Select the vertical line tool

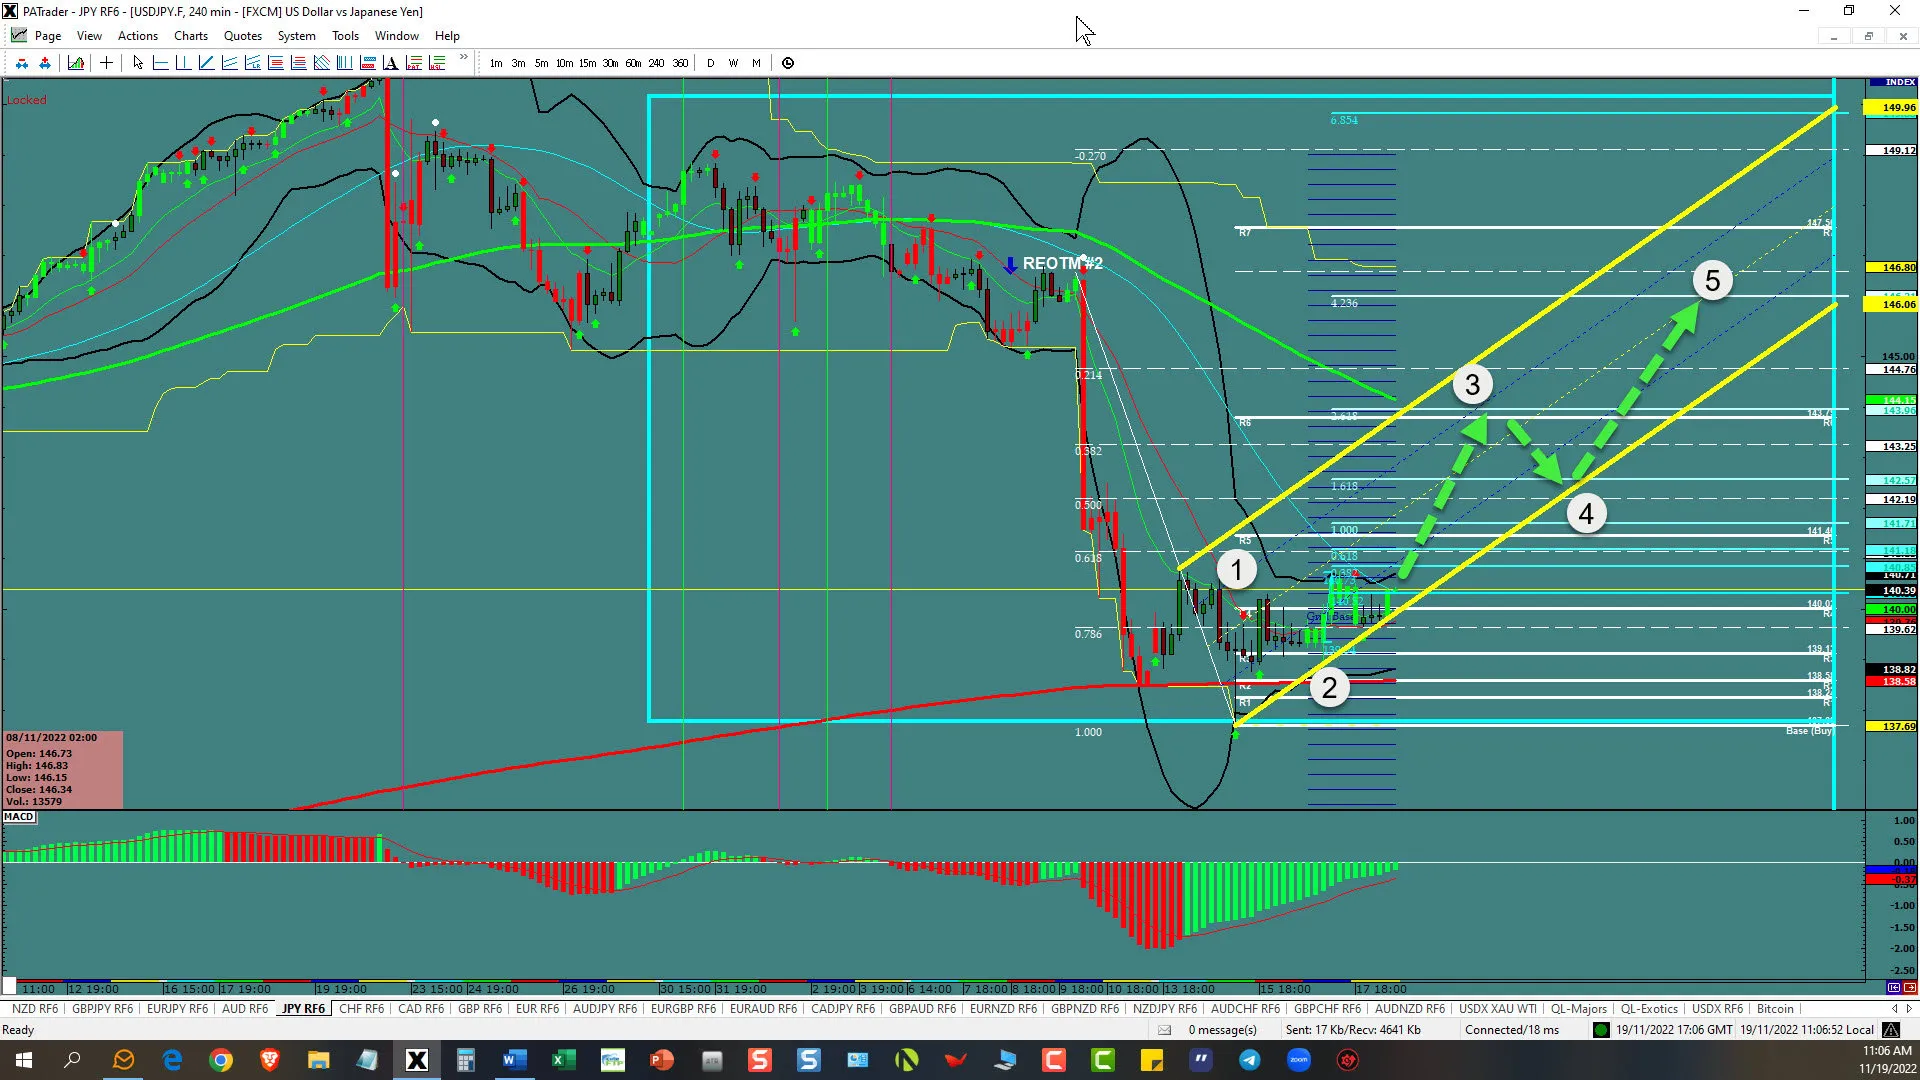pyautogui.click(x=183, y=63)
